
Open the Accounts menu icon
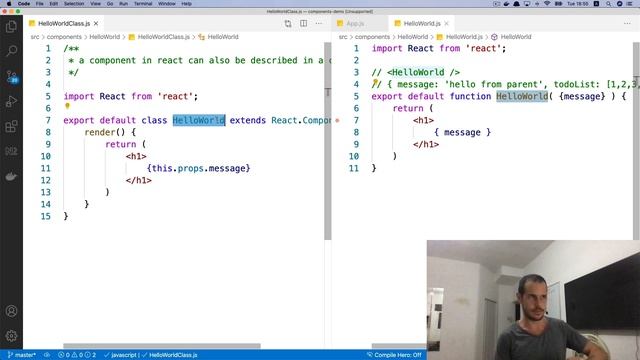[11, 311]
